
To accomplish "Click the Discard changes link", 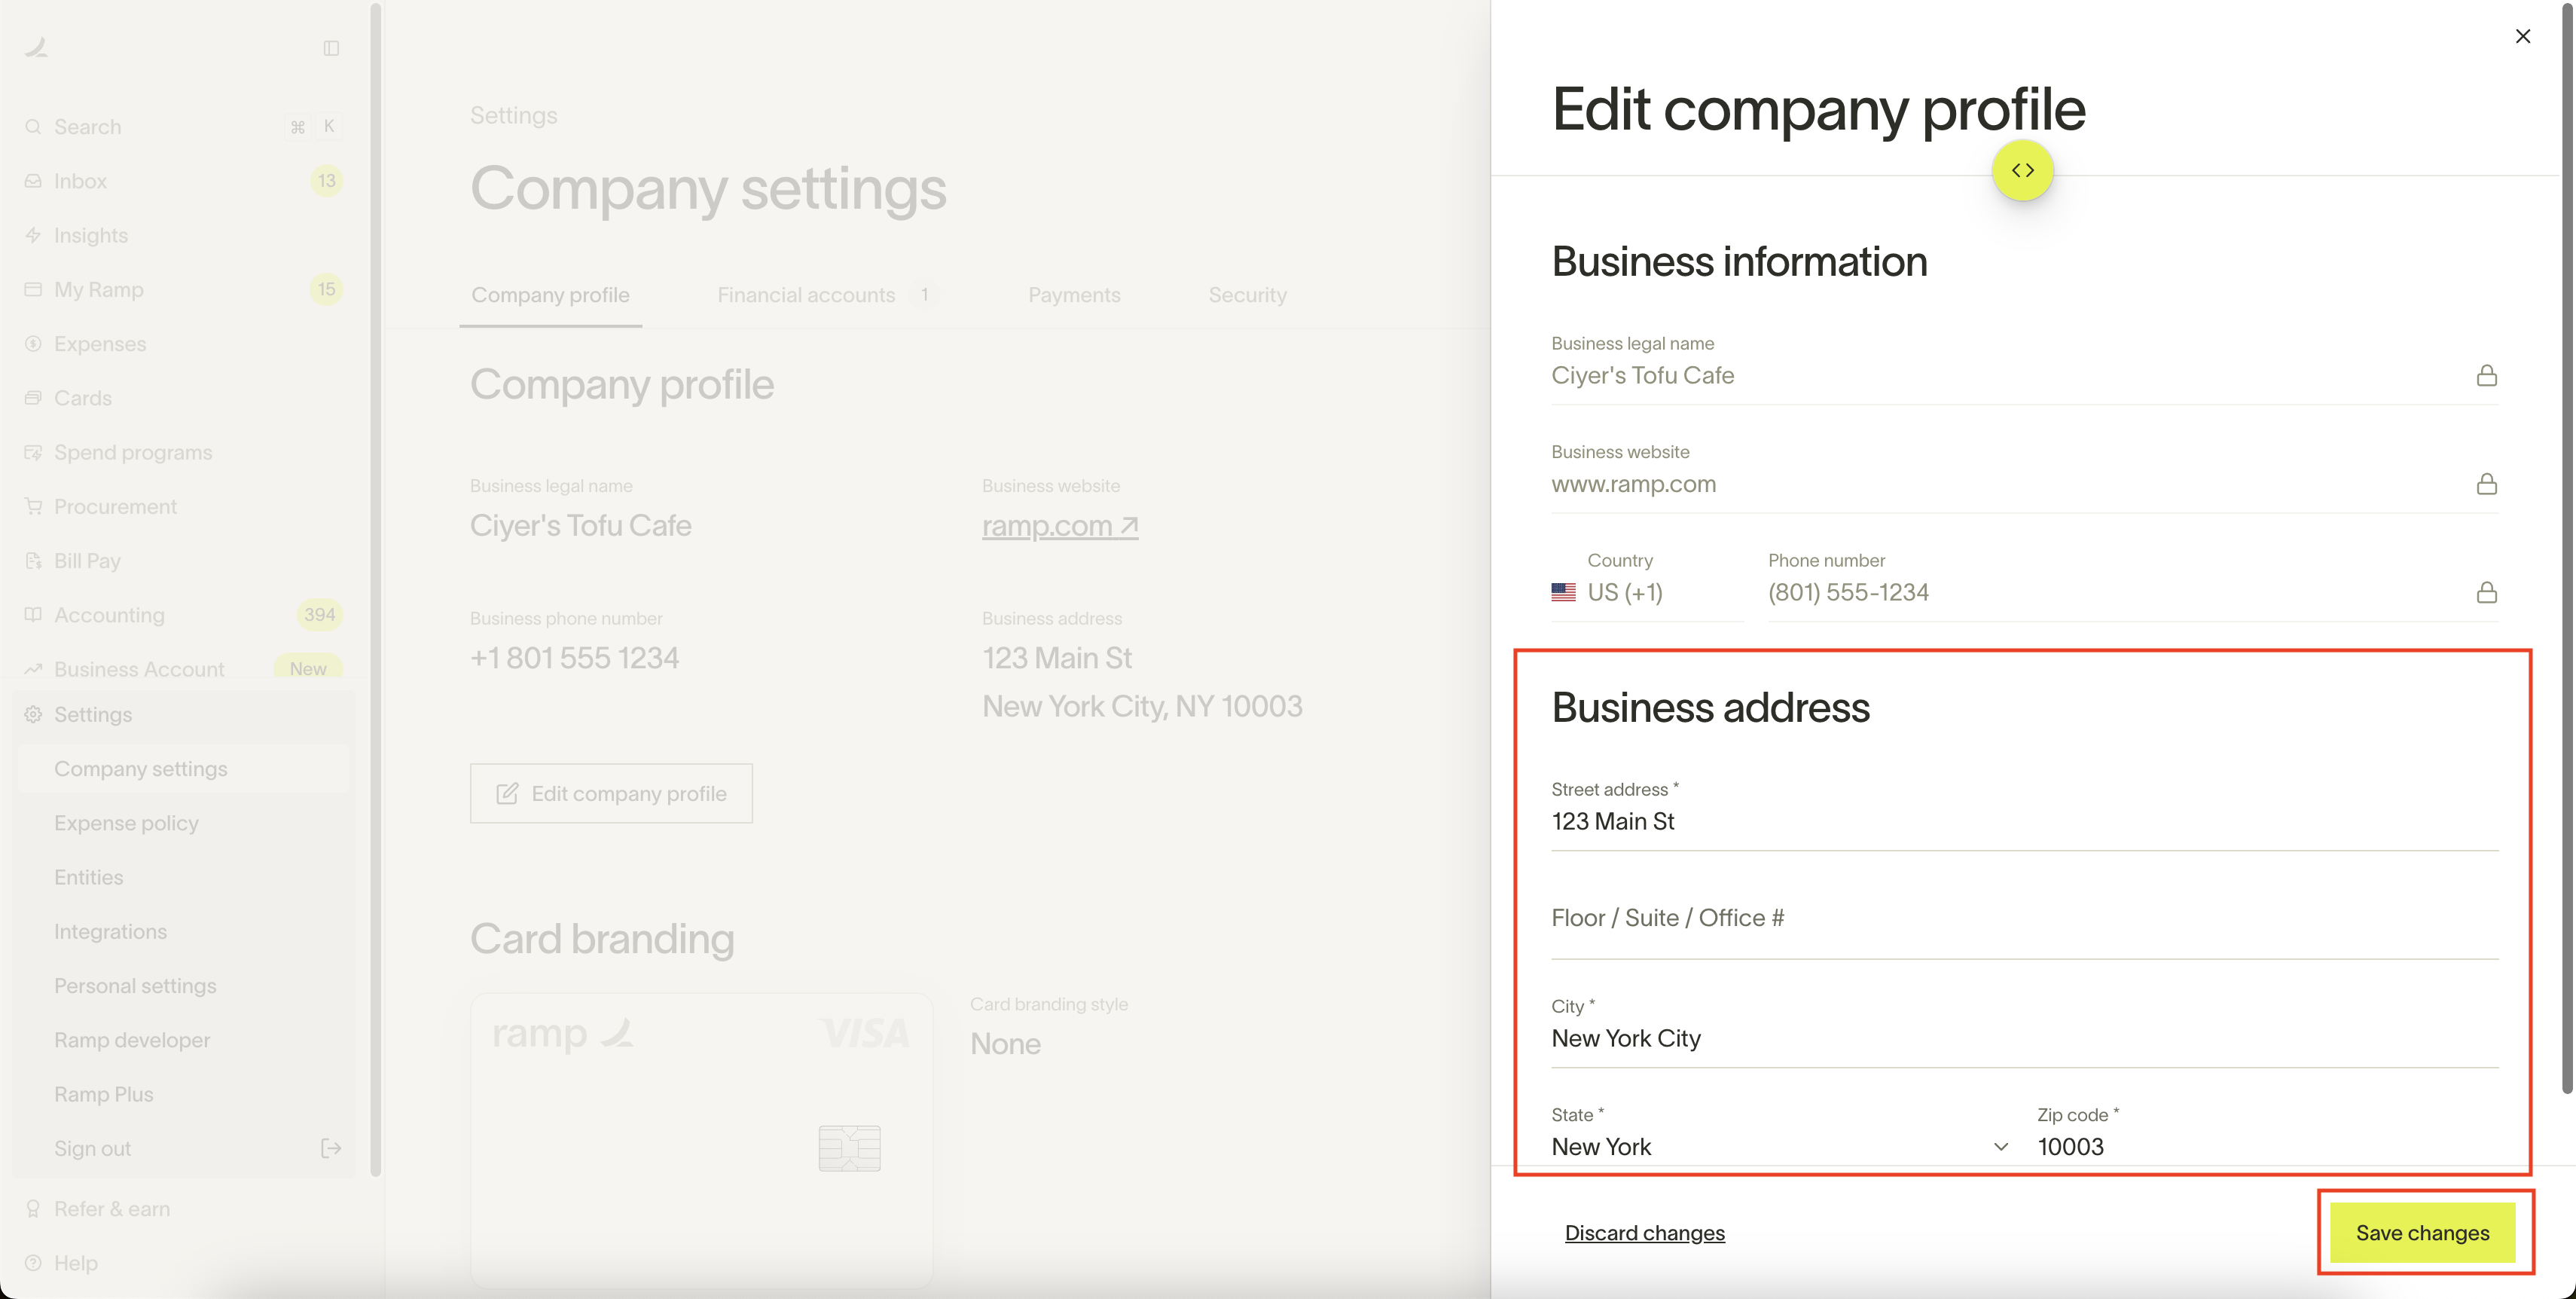I will pyautogui.click(x=1644, y=1233).
